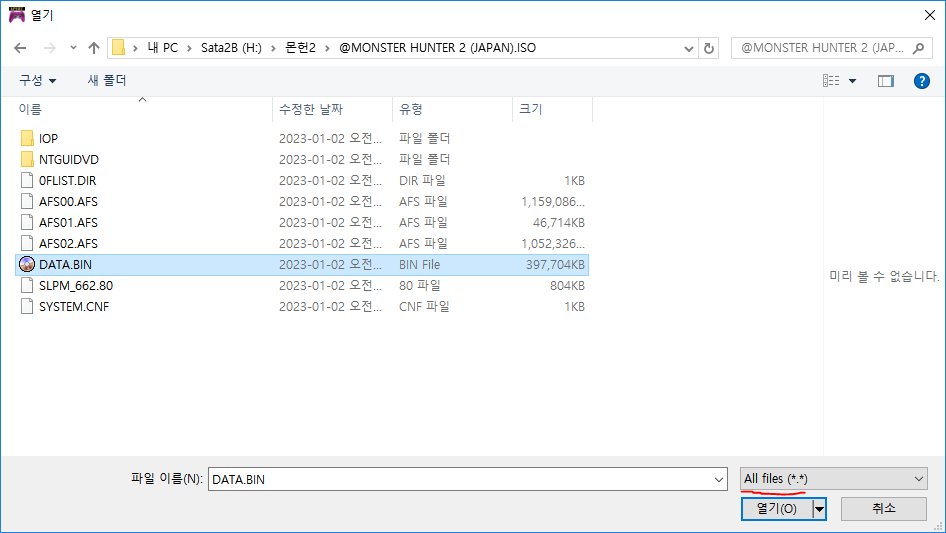Focus the folder search box

point(830,48)
